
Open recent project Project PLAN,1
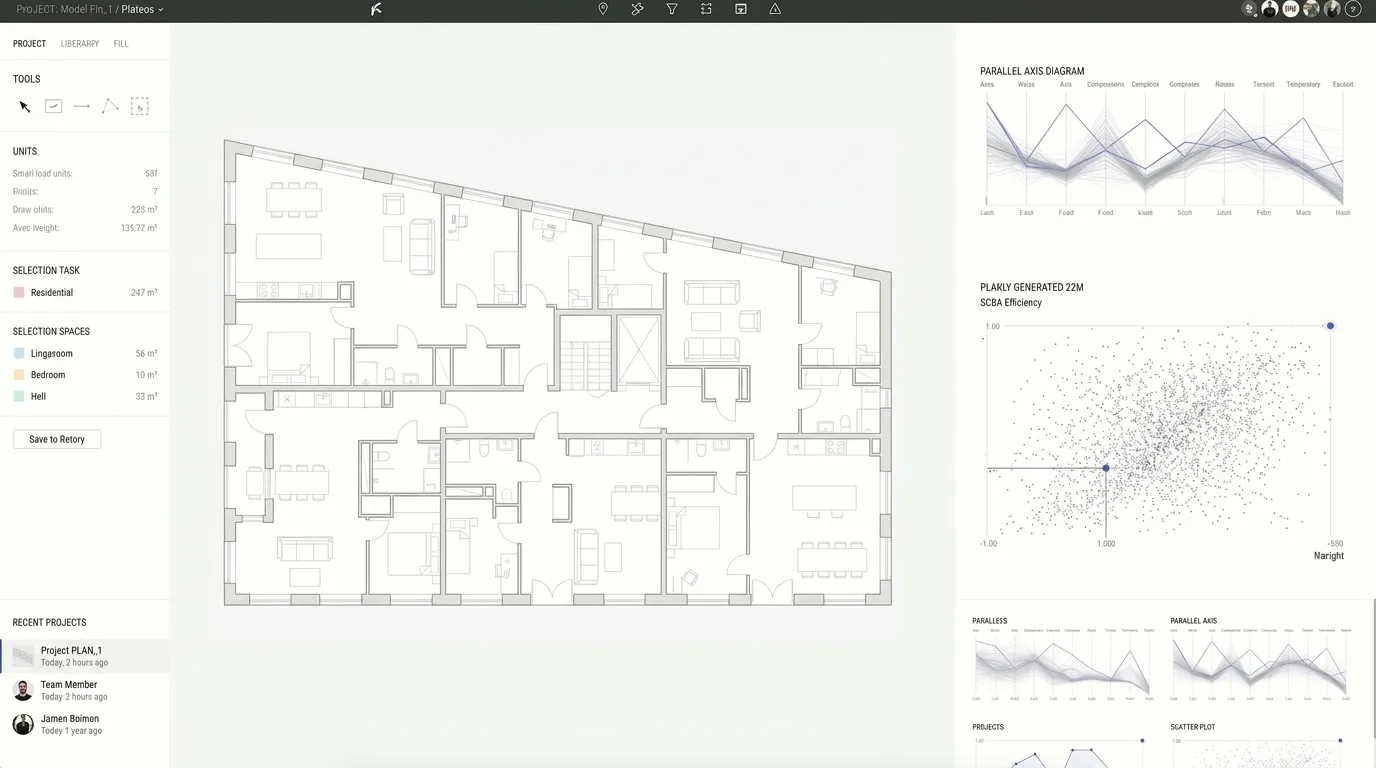coord(85,656)
